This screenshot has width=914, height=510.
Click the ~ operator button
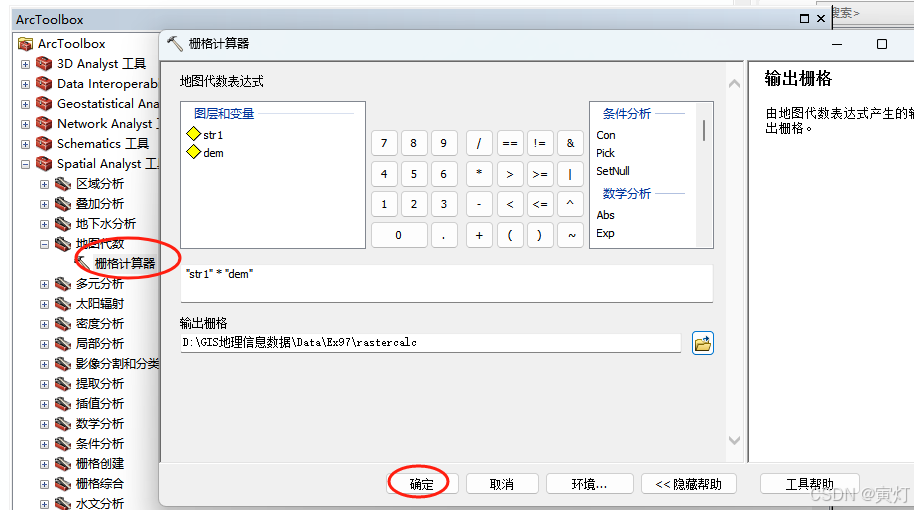571,235
